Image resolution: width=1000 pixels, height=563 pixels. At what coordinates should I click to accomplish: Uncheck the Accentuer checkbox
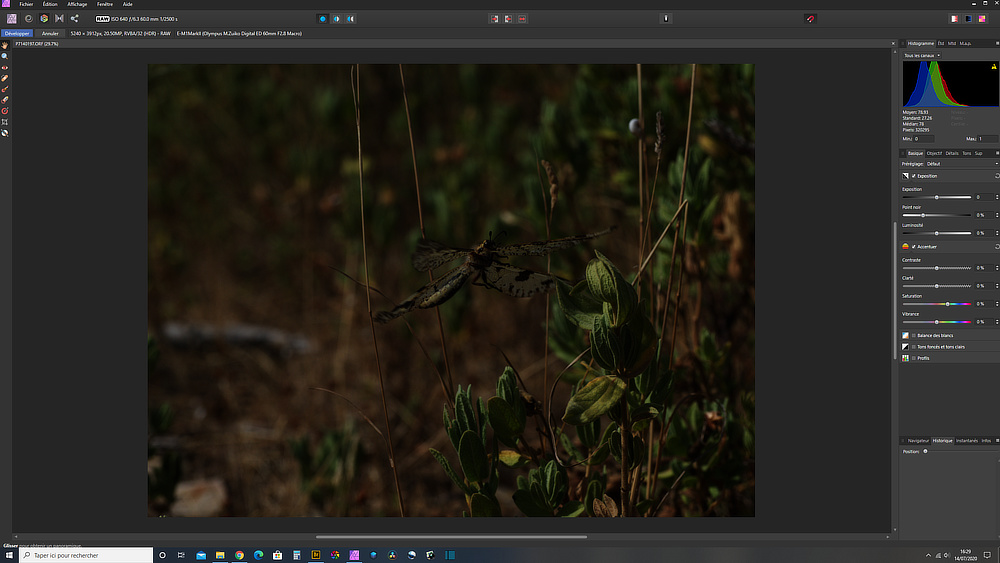(913, 247)
